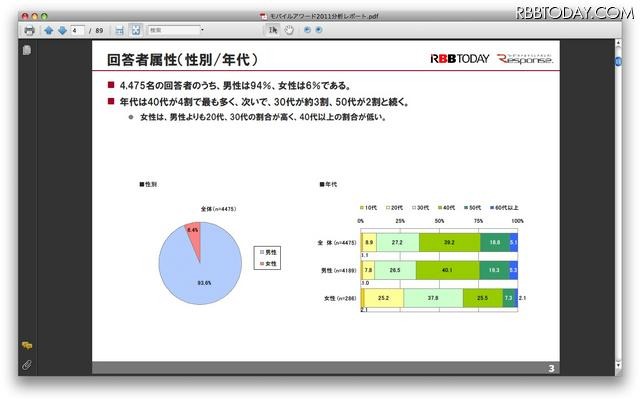Click the slide page number 3 in footer
The height and width of the screenshot is (400, 640).
point(551,369)
